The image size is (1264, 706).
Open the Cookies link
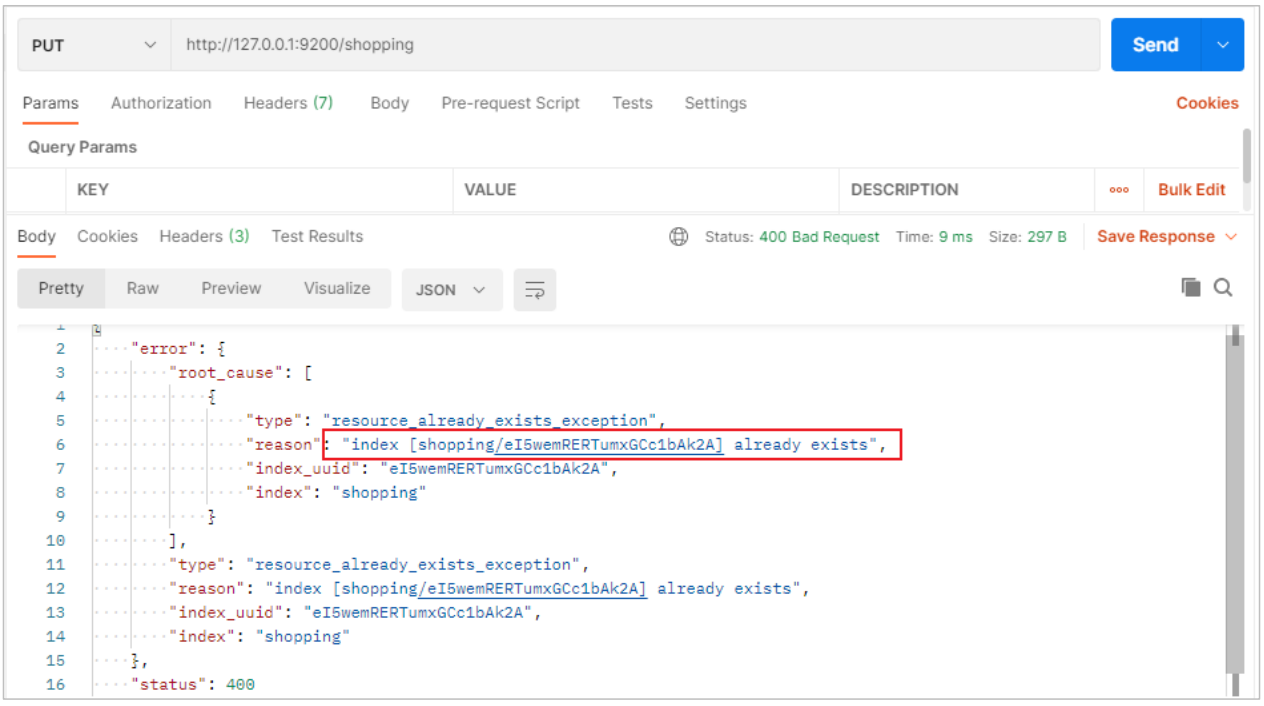(1207, 103)
